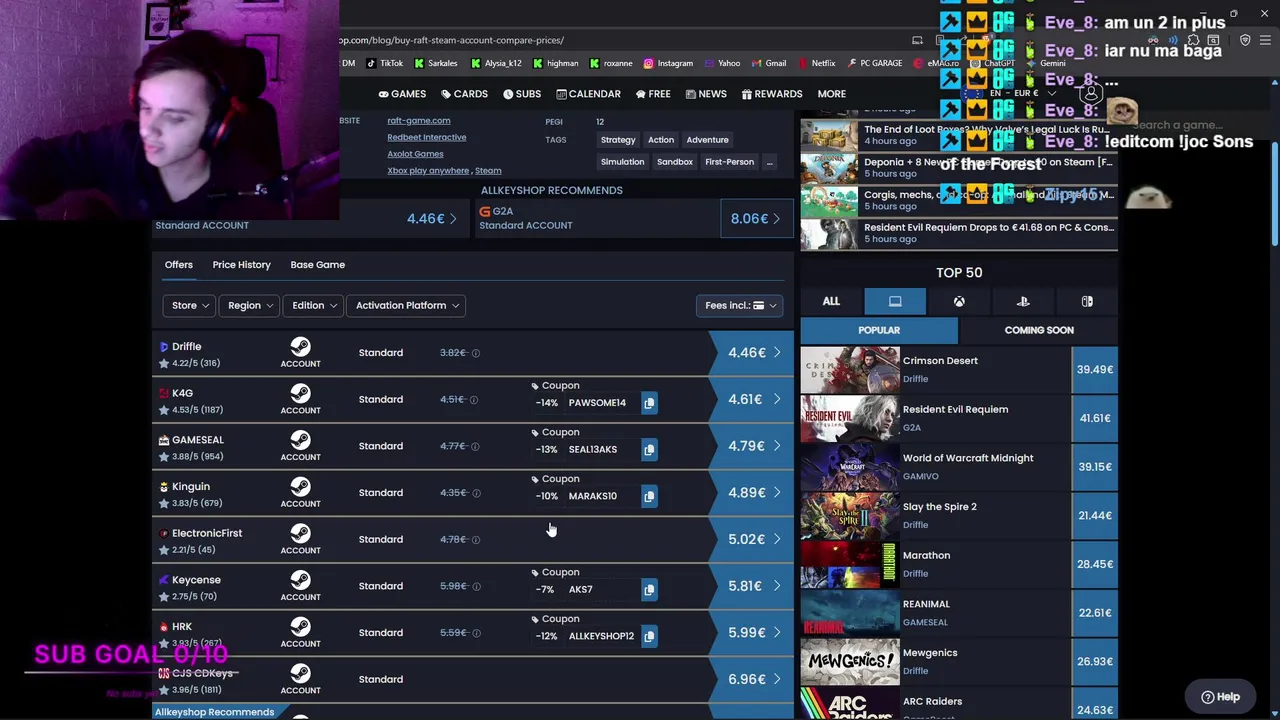The height and width of the screenshot is (720, 1280).
Task: Open Instagram bookmark in browser bar
Action: (668, 63)
